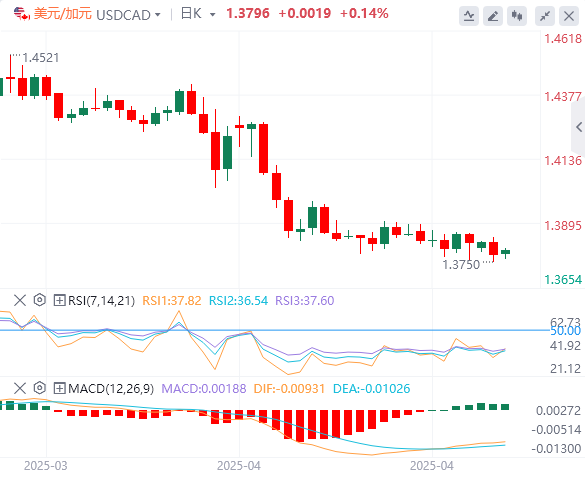This screenshot has width=585, height=477.
Task: Click the RSI(7,14,21) label
Action: [x=101, y=301]
